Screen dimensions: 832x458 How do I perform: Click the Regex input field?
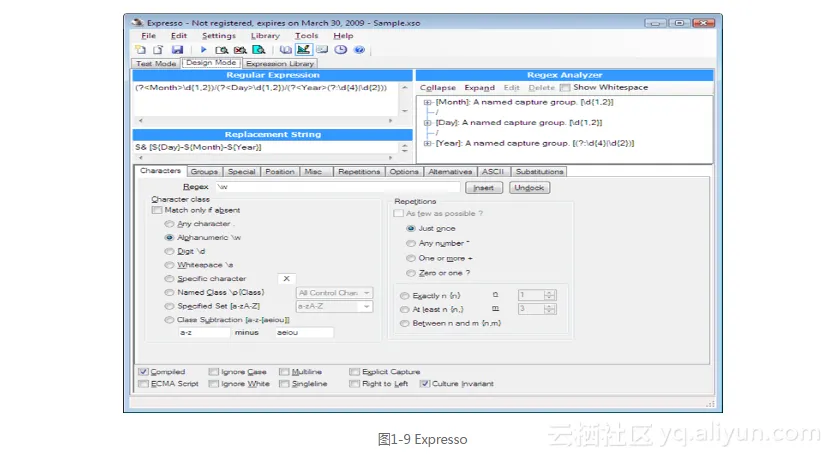point(337,187)
